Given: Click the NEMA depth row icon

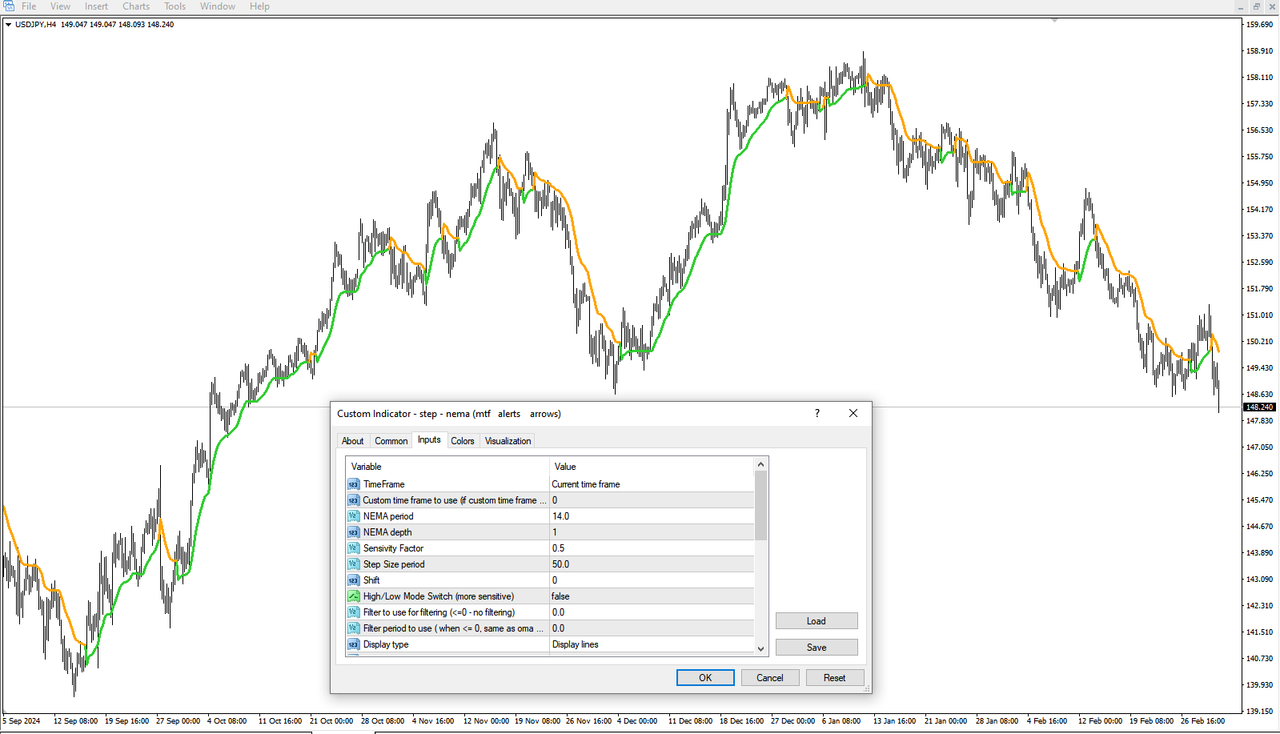Looking at the screenshot, I should (x=353, y=532).
